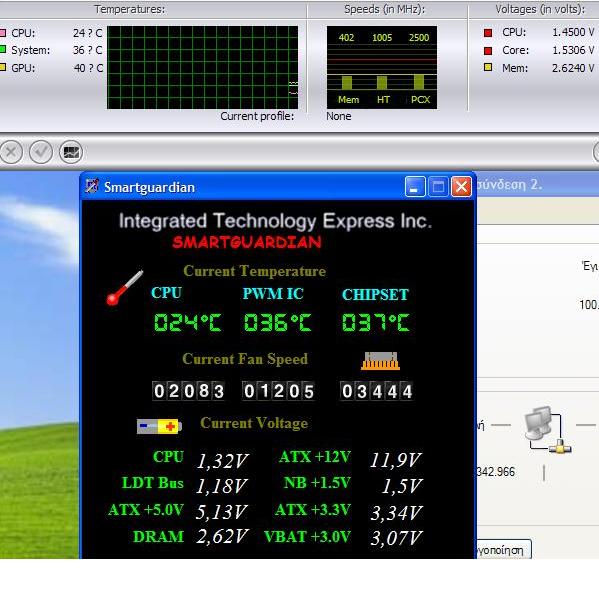The width and height of the screenshot is (599, 598).
Task: Click the Current Temperature heading
Action: point(254,271)
